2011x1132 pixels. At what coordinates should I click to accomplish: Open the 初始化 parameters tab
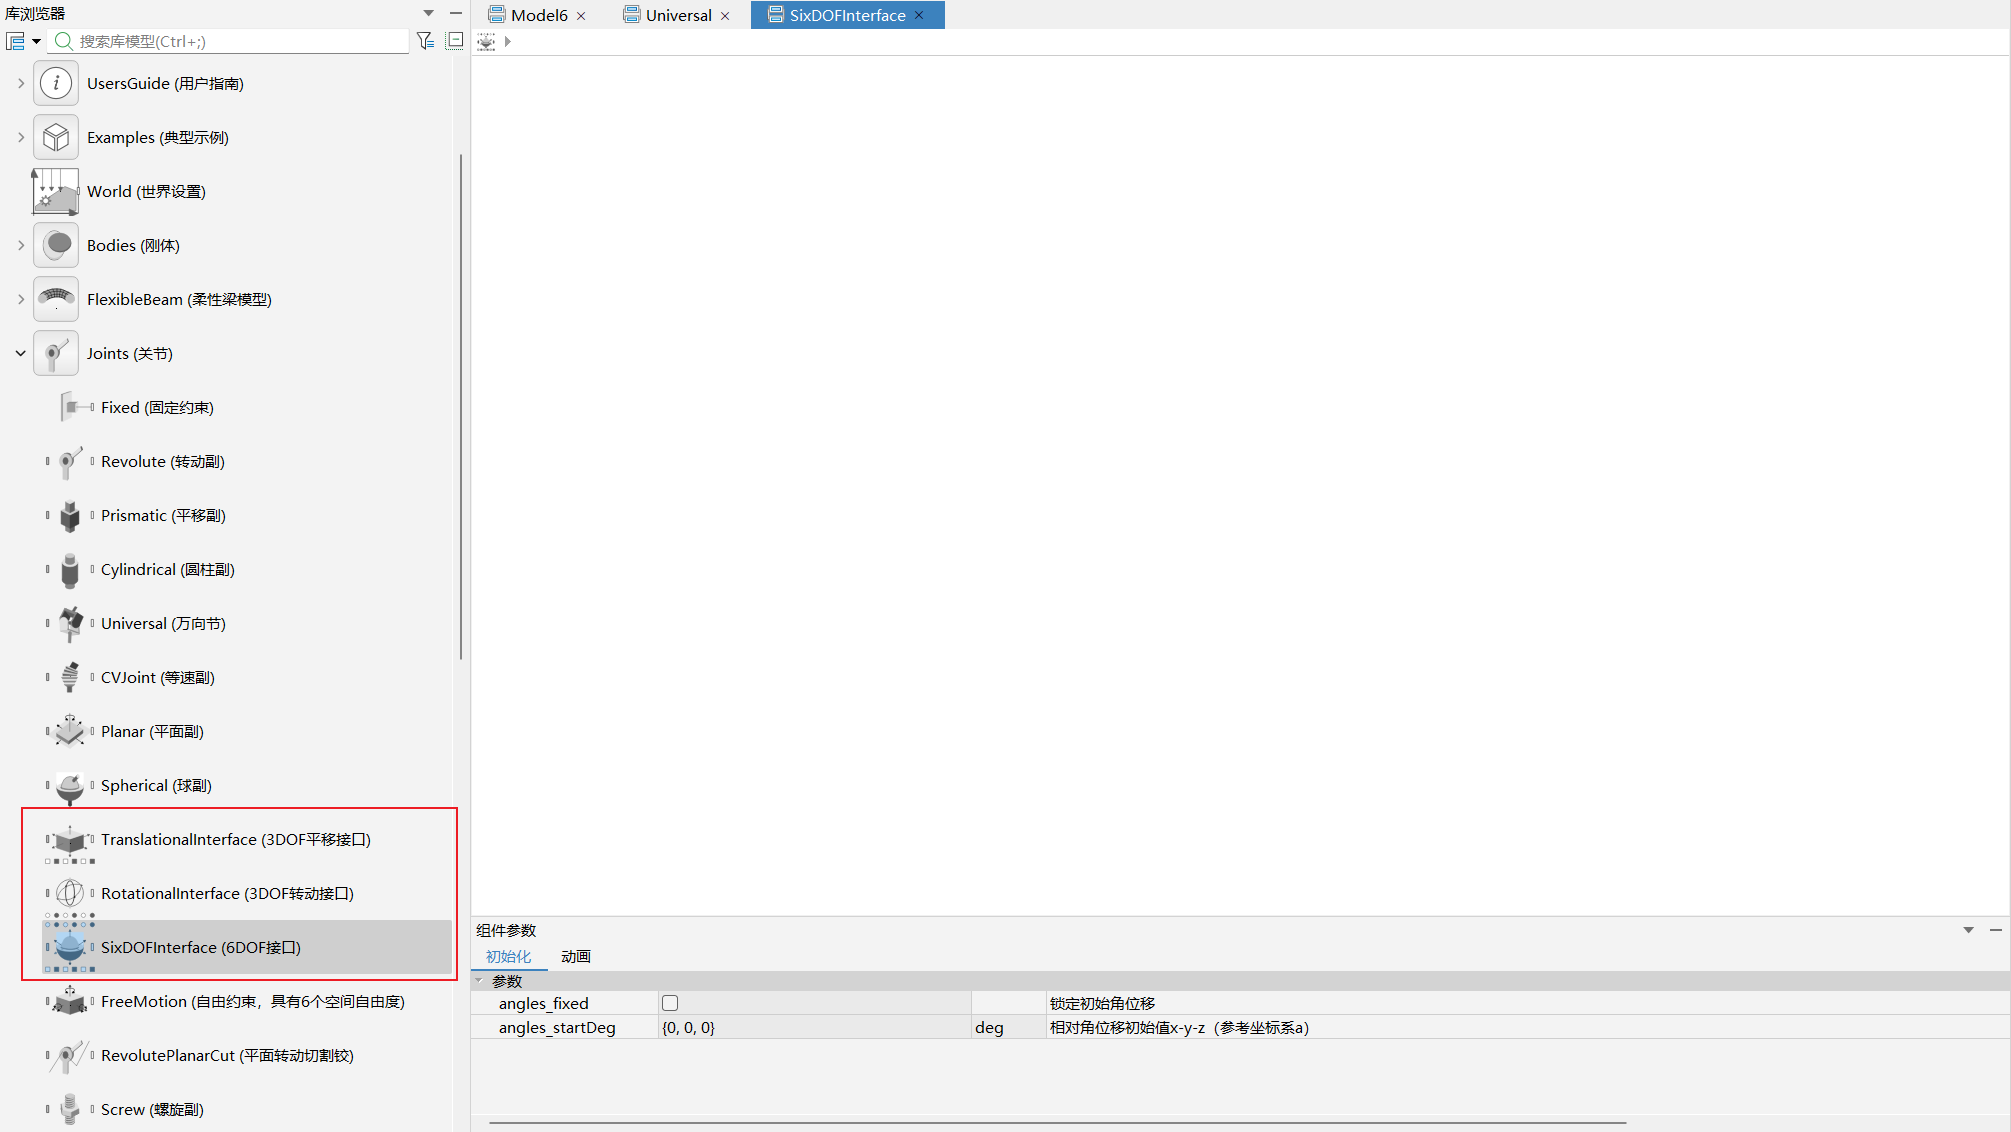tap(509, 957)
